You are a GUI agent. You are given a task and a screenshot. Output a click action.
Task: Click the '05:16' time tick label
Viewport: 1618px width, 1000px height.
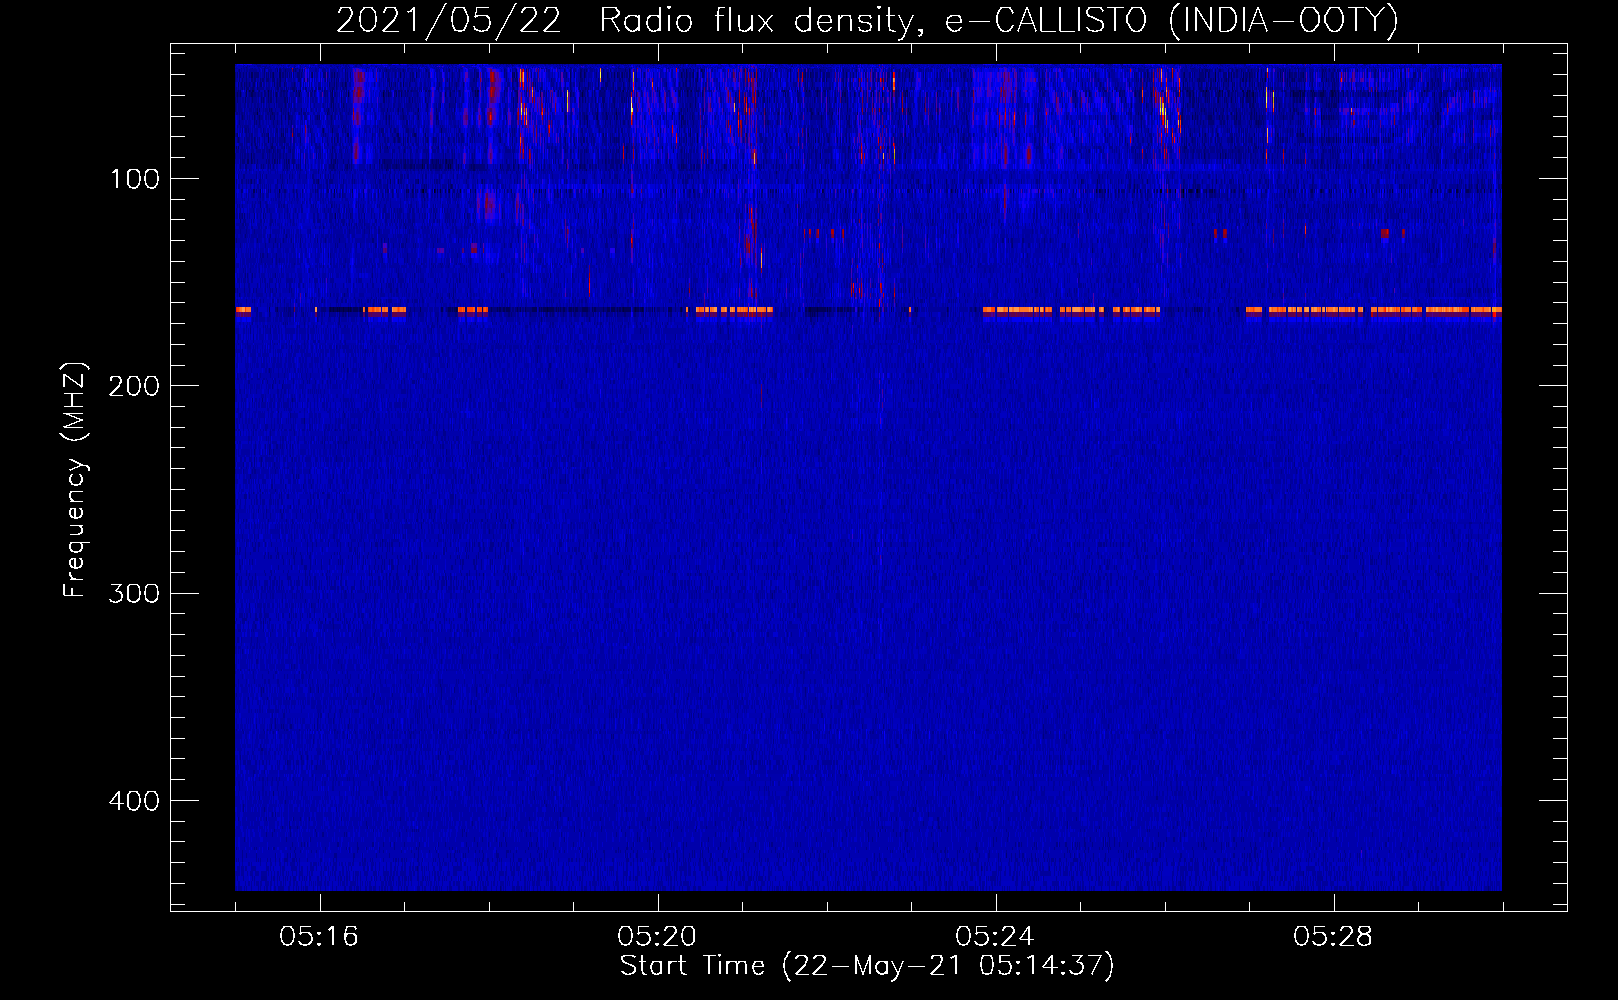(319, 937)
